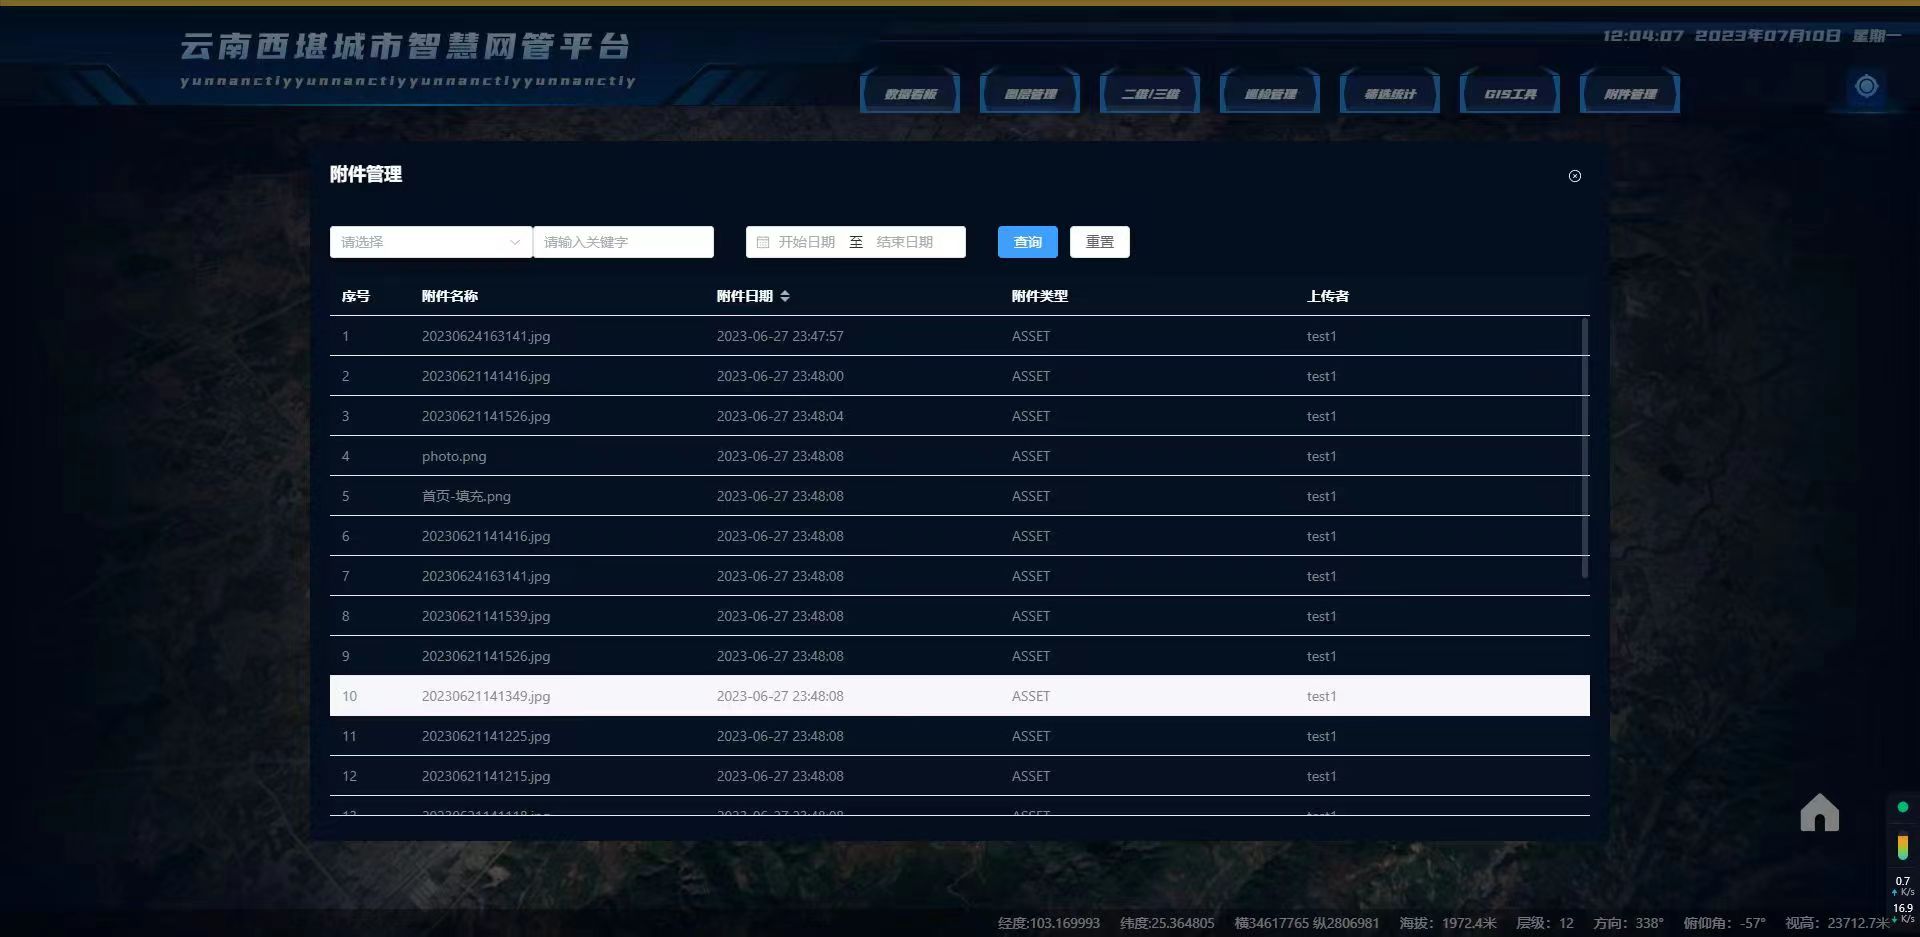Click the 层级 12 status readout

point(1545,923)
